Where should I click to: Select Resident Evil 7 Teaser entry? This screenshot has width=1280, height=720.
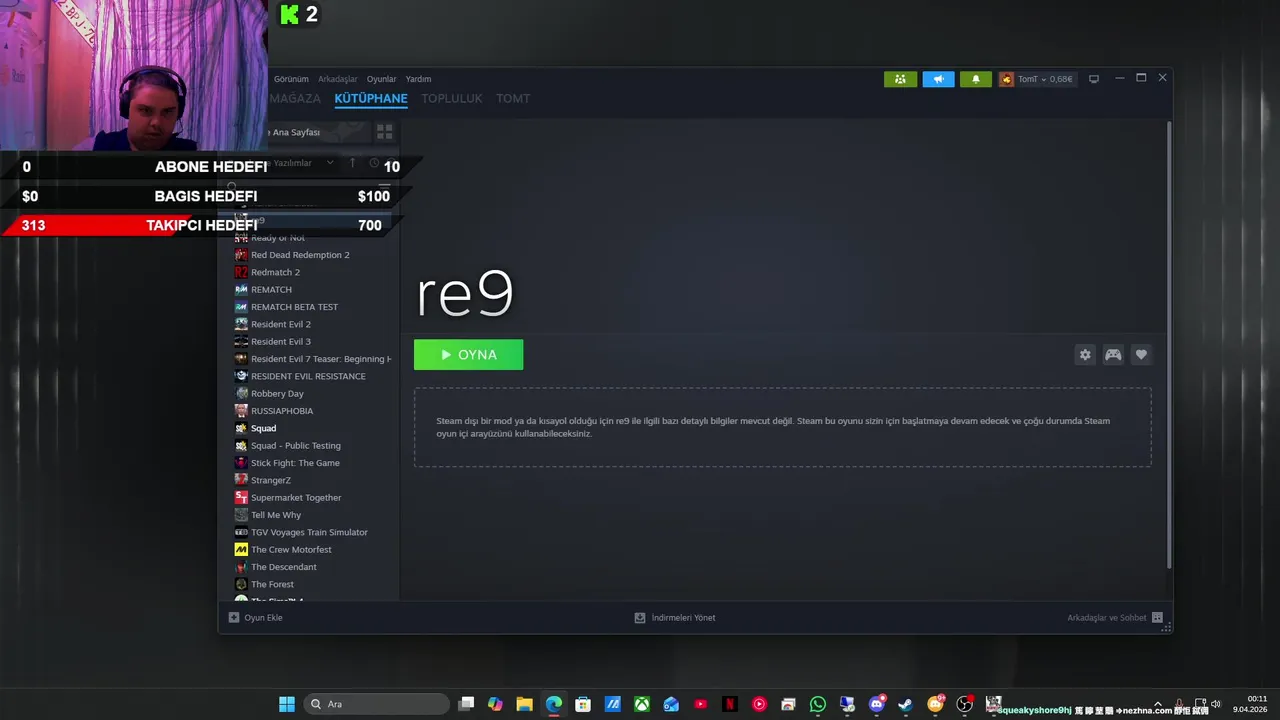320,359
